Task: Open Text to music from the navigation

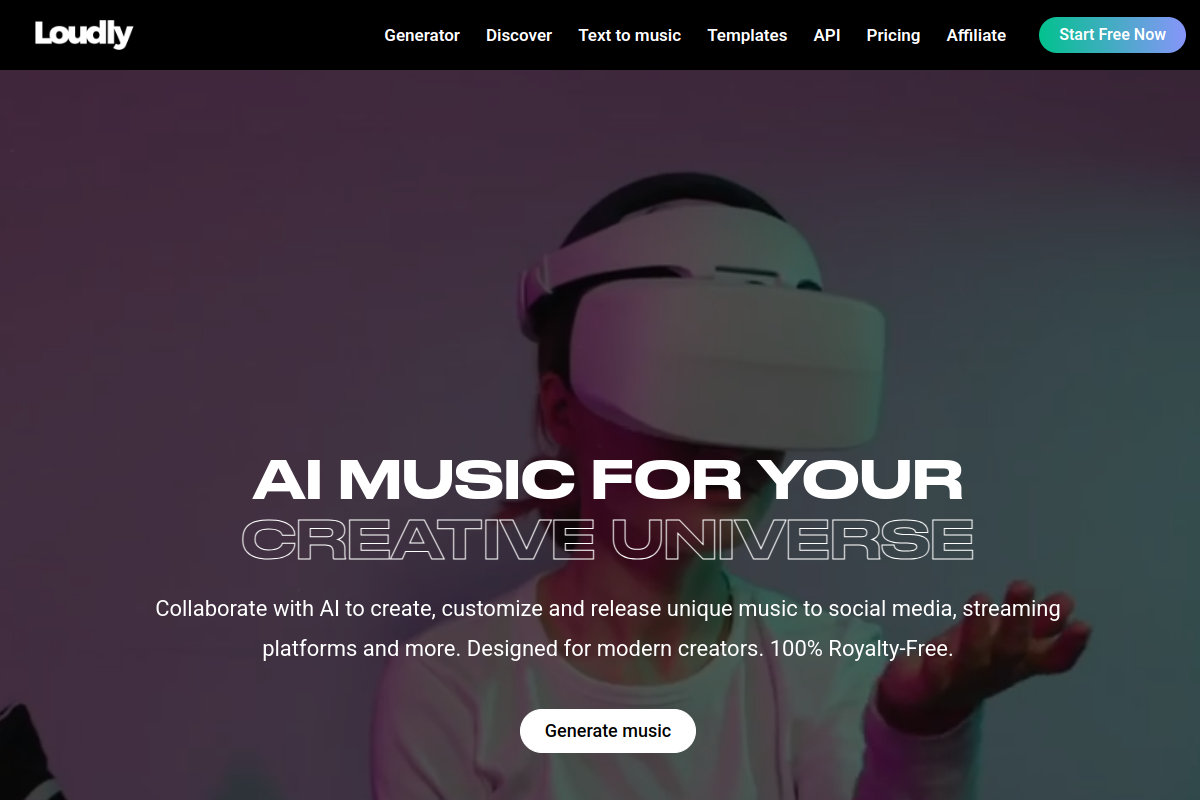Action: click(x=630, y=35)
